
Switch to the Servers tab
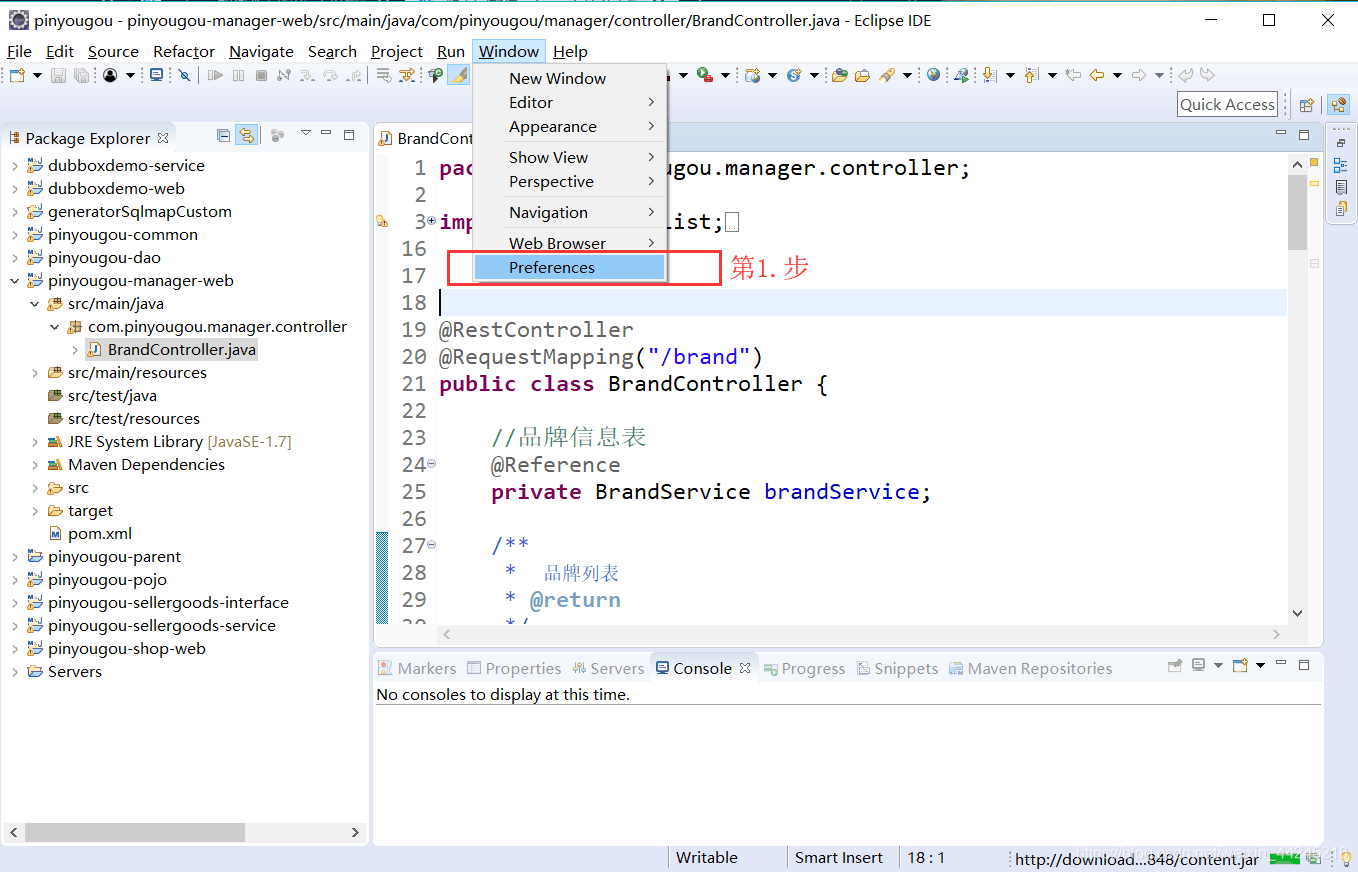pyautogui.click(x=608, y=668)
